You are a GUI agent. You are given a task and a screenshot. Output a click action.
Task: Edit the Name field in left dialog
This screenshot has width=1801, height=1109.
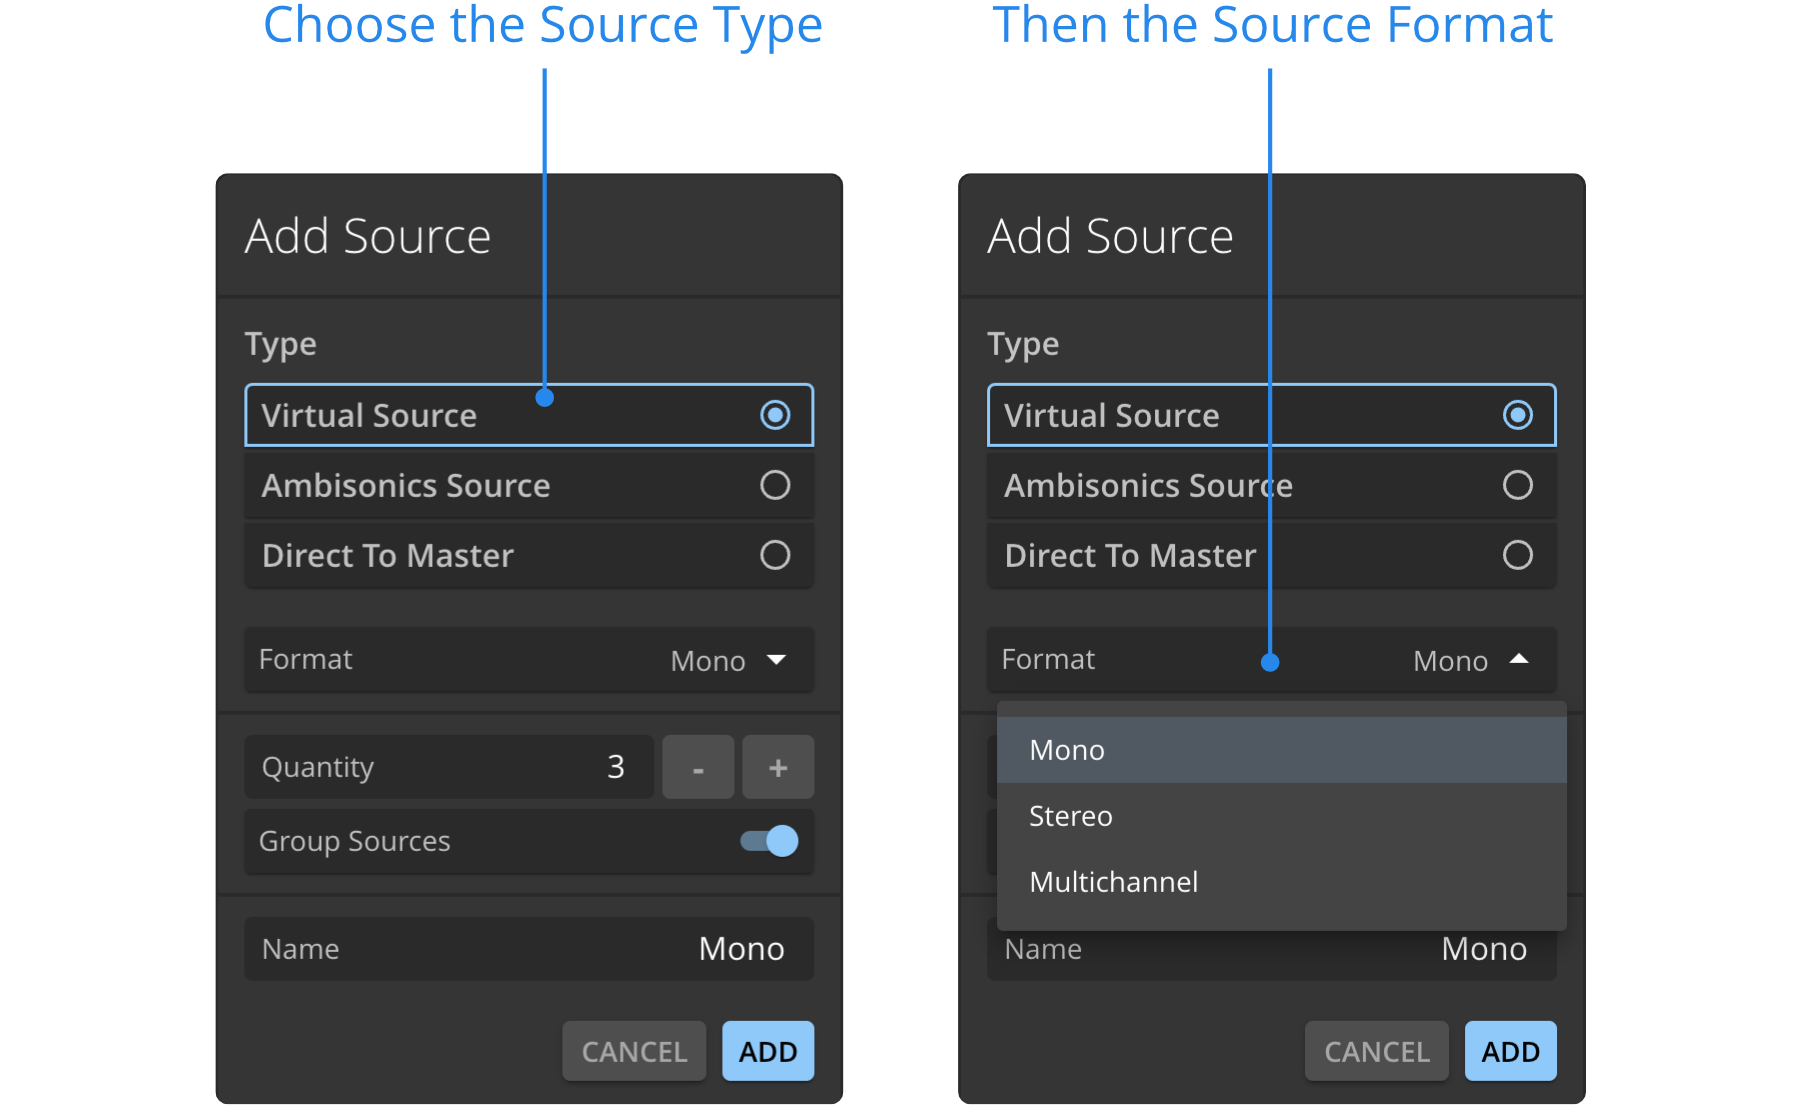[529, 949]
